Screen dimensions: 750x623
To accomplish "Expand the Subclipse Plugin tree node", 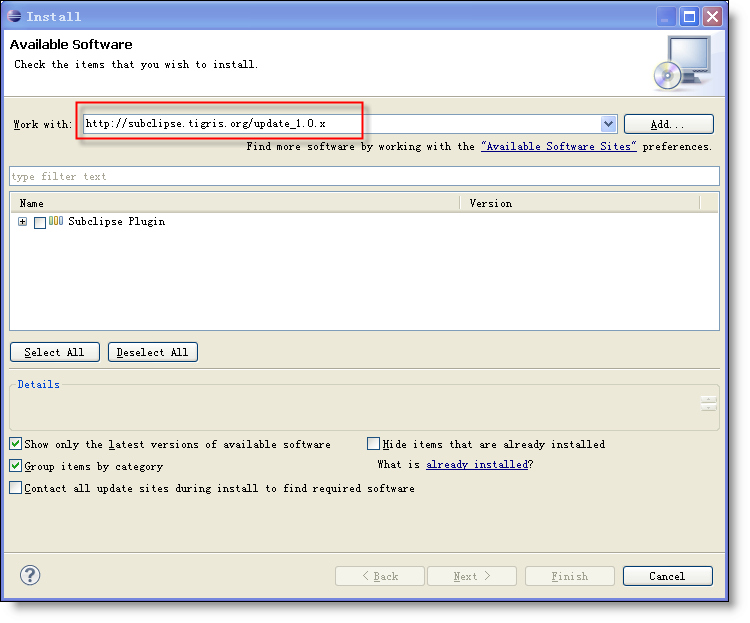I will (x=22, y=222).
